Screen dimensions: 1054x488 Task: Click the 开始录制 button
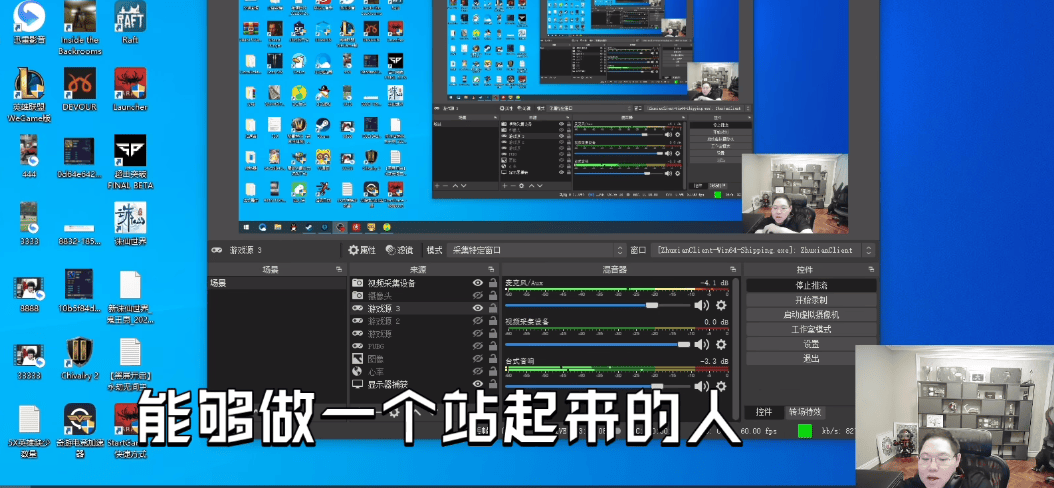[x=811, y=300]
